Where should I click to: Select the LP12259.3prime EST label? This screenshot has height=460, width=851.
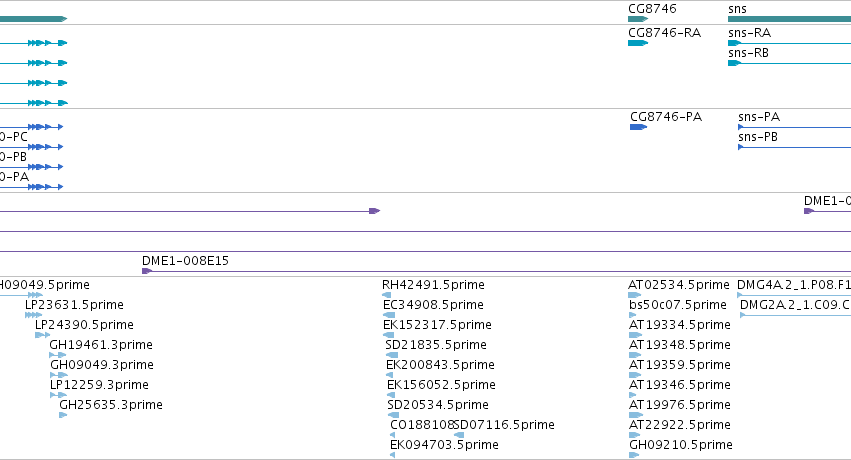[99, 385]
